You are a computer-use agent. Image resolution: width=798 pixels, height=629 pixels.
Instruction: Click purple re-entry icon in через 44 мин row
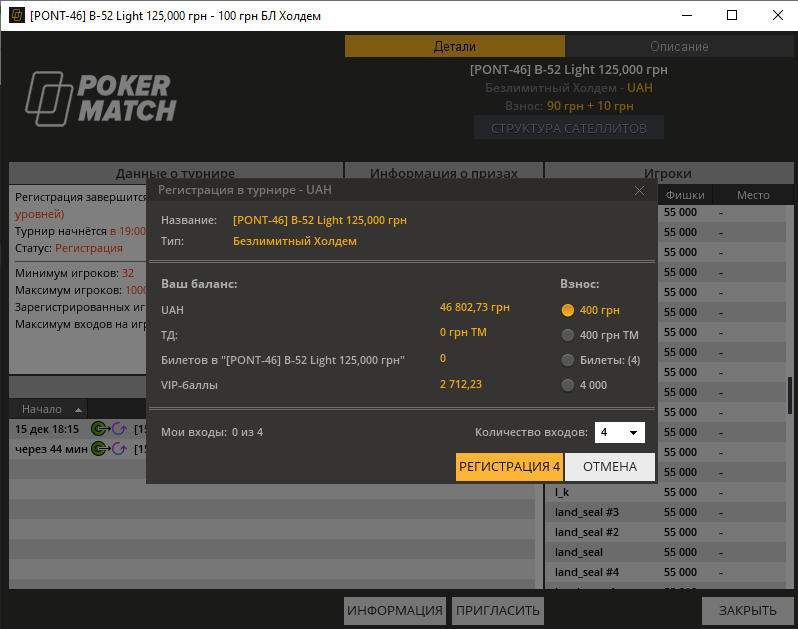[x=120, y=449]
